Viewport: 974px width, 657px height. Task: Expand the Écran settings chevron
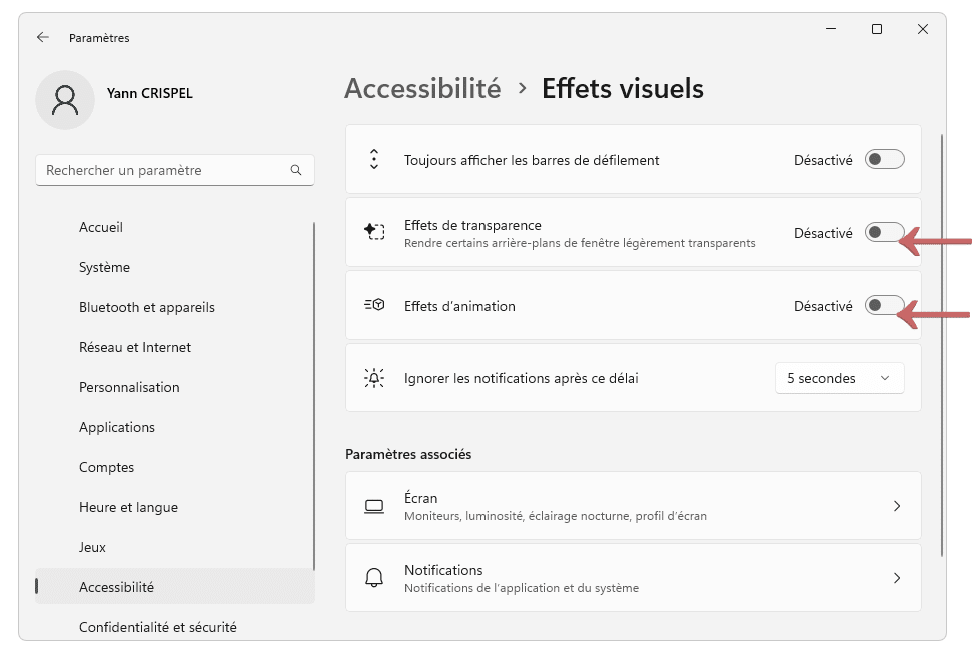click(896, 506)
